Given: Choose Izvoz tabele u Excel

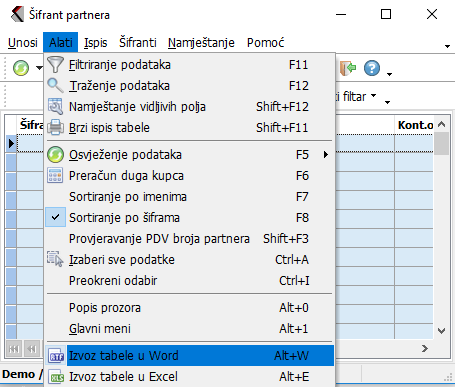Looking at the screenshot, I should pos(190,377).
